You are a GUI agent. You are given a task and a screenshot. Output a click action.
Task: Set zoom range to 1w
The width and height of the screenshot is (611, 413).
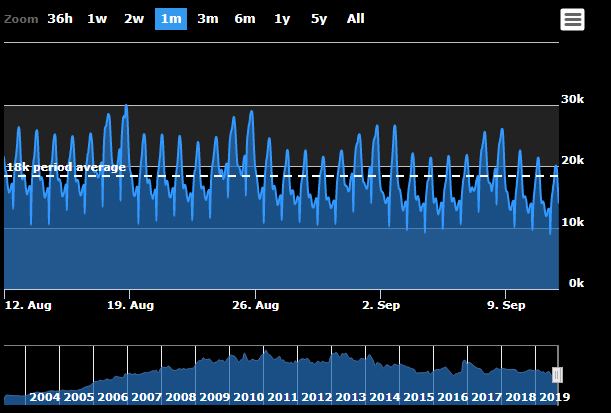click(97, 19)
